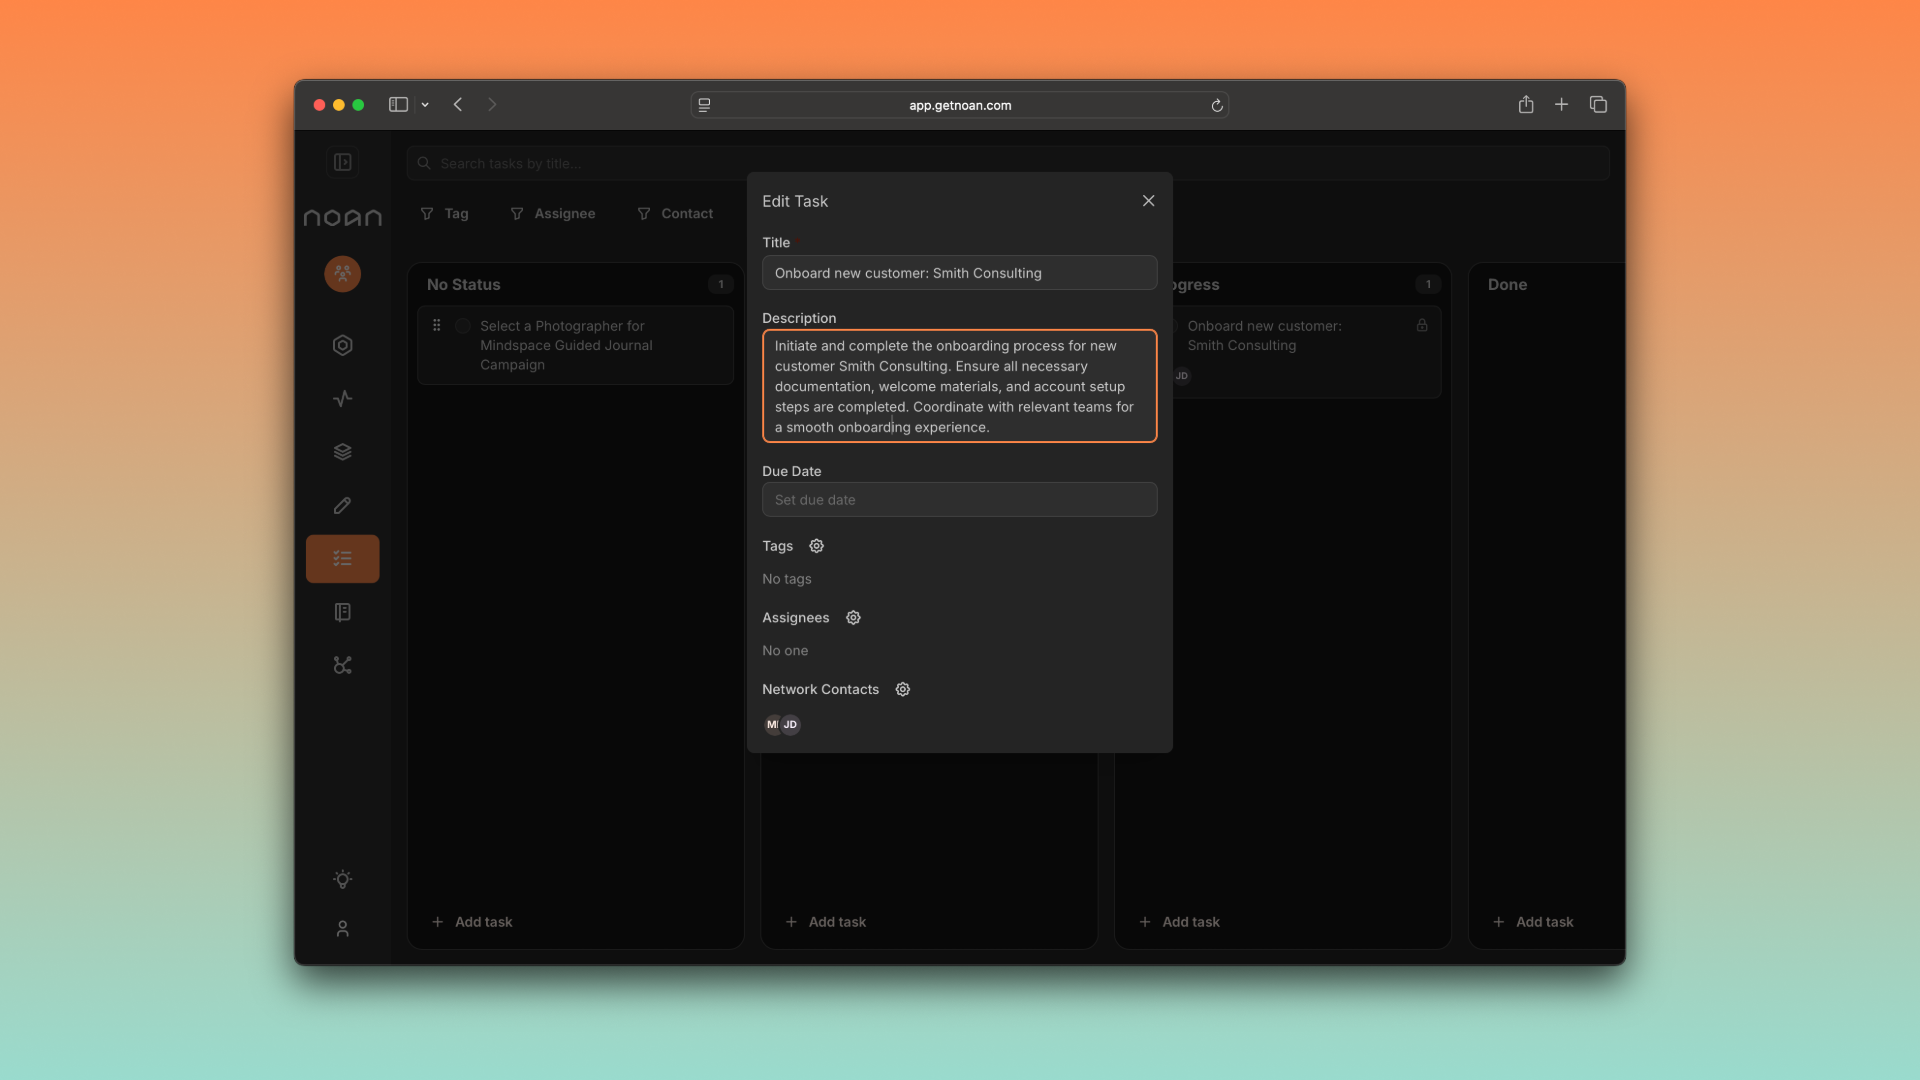Viewport: 1920px width, 1080px height.
Task: Click the JD network contact avatar
Action: 791,725
